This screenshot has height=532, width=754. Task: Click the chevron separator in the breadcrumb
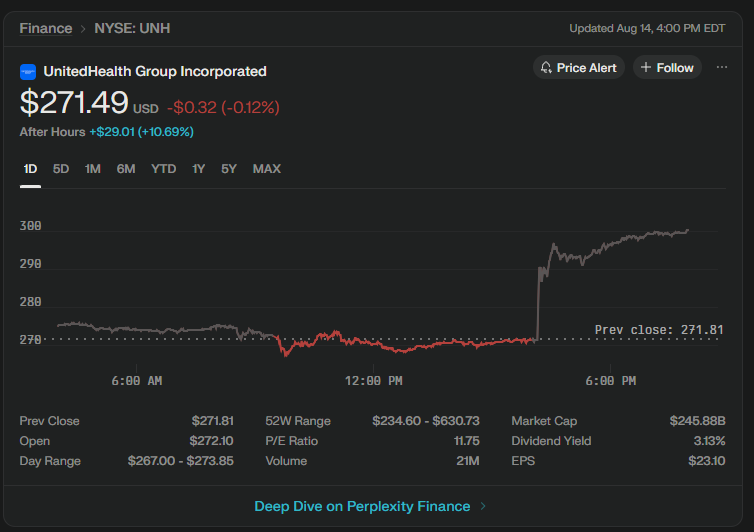click(83, 29)
